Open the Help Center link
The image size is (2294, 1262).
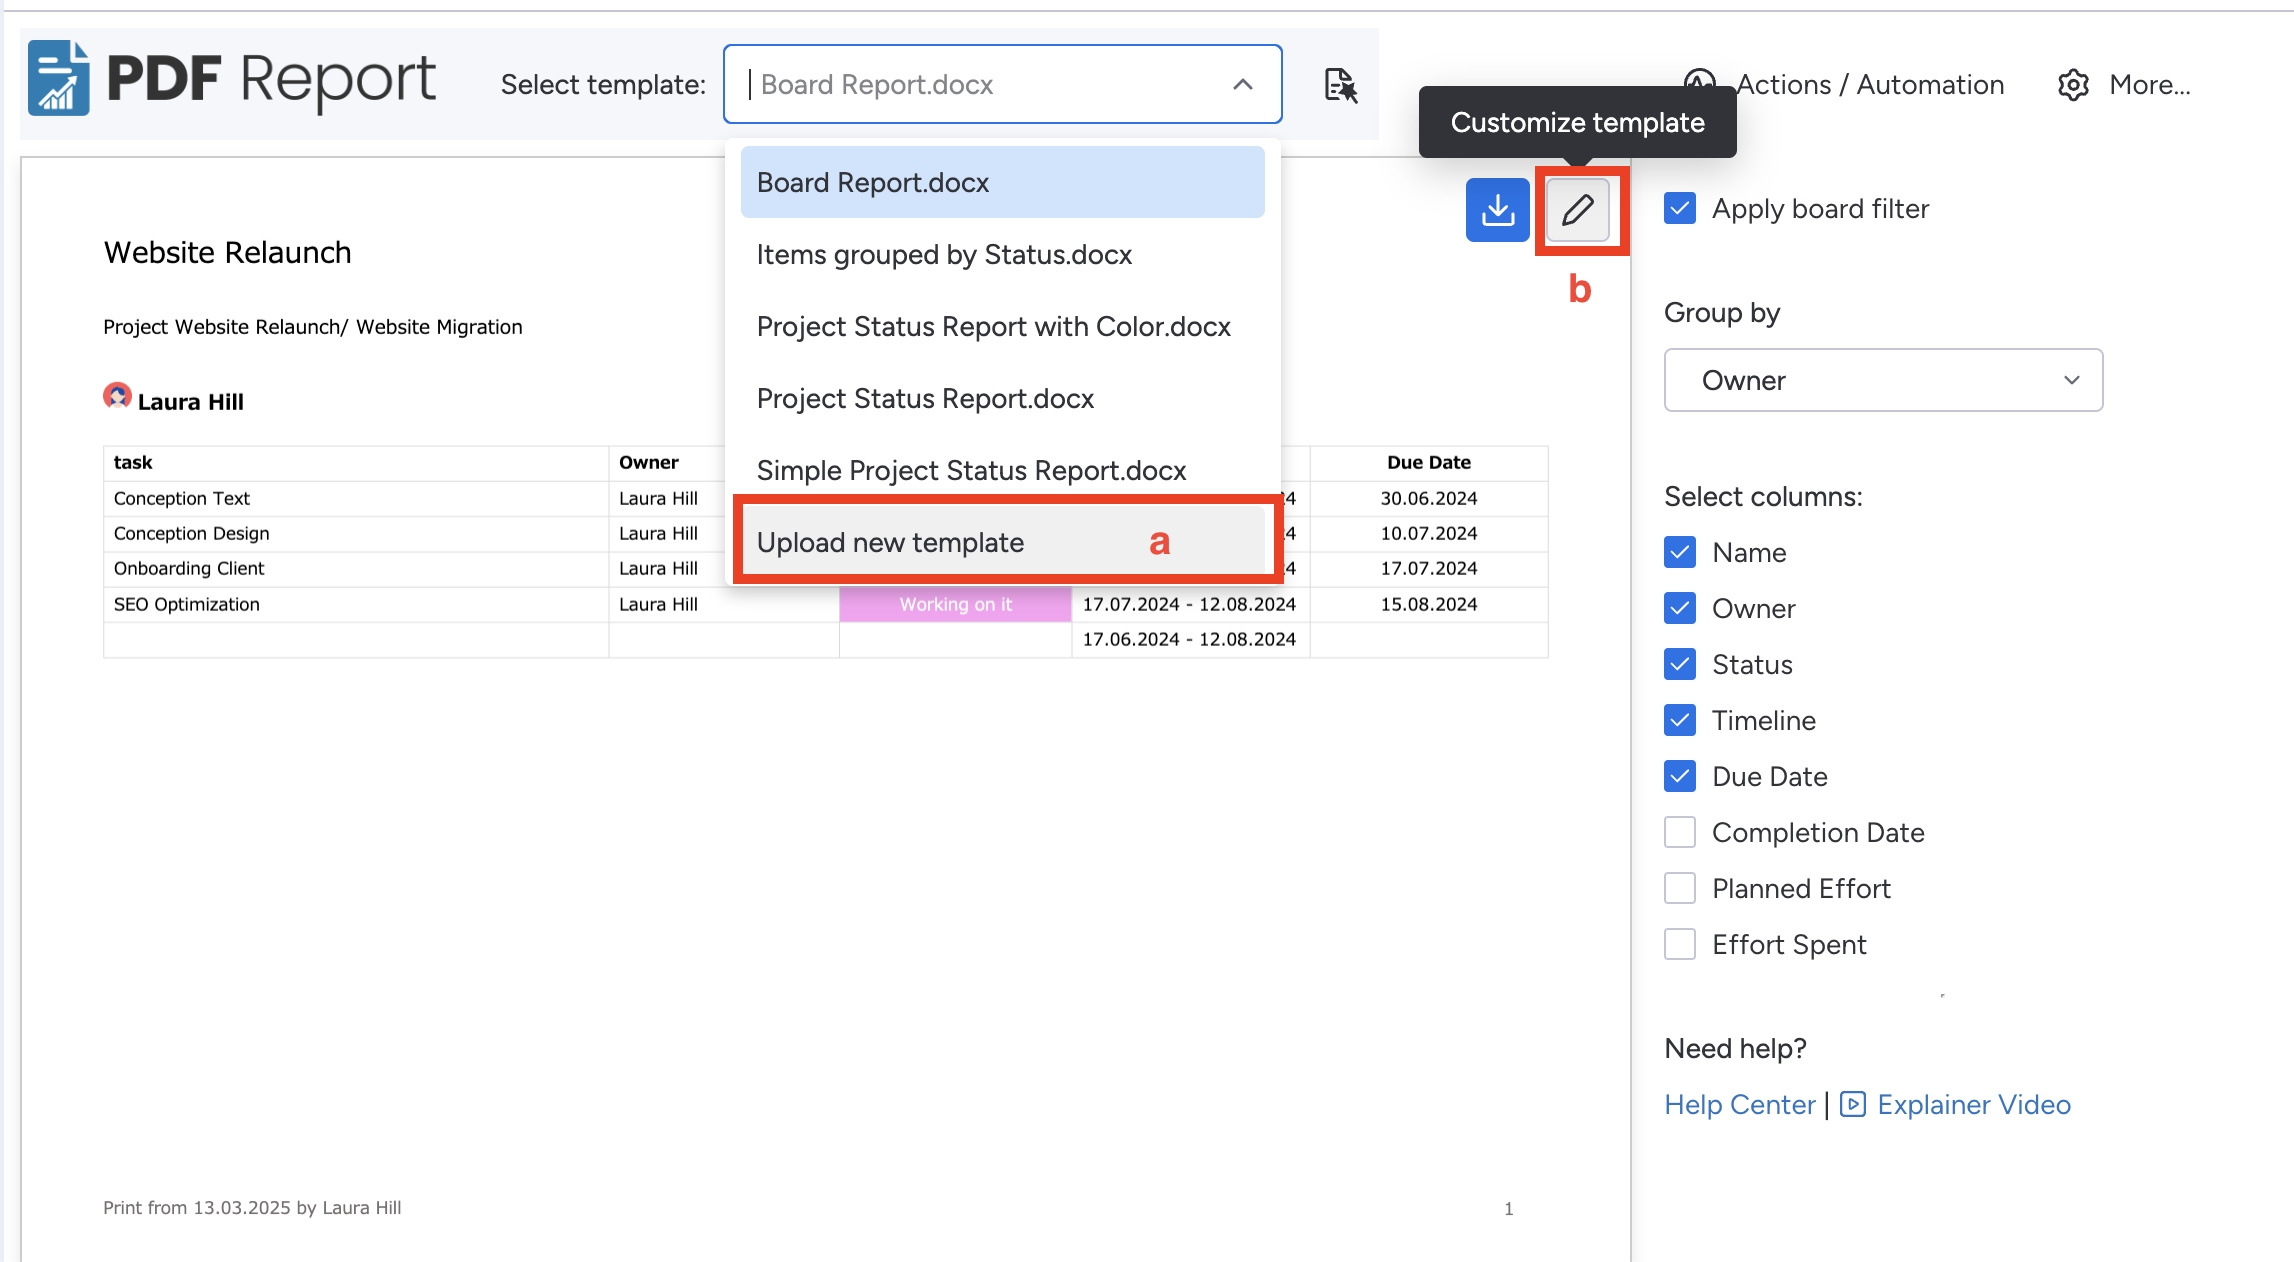(1739, 1104)
